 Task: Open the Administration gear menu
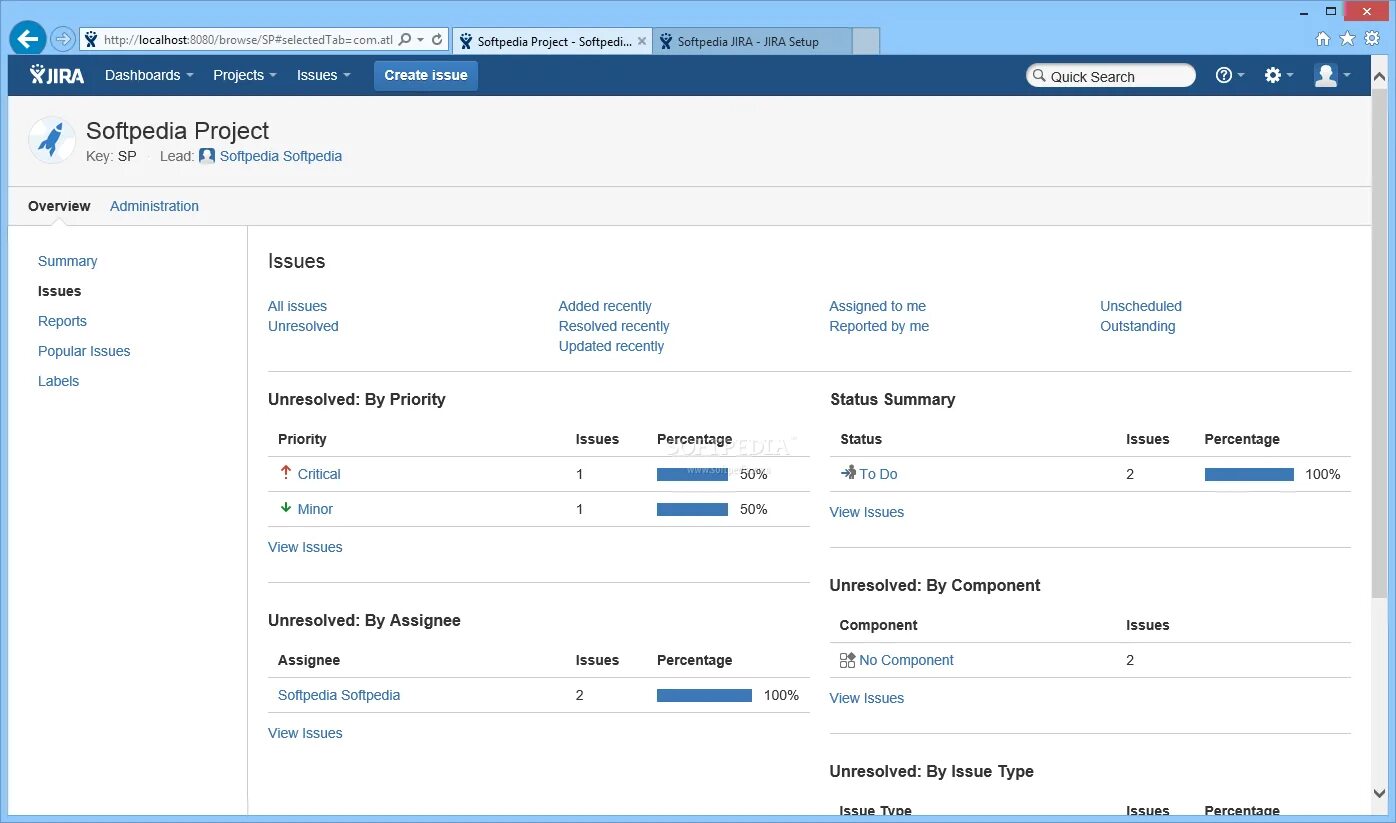pyautogui.click(x=1278, y=75)
